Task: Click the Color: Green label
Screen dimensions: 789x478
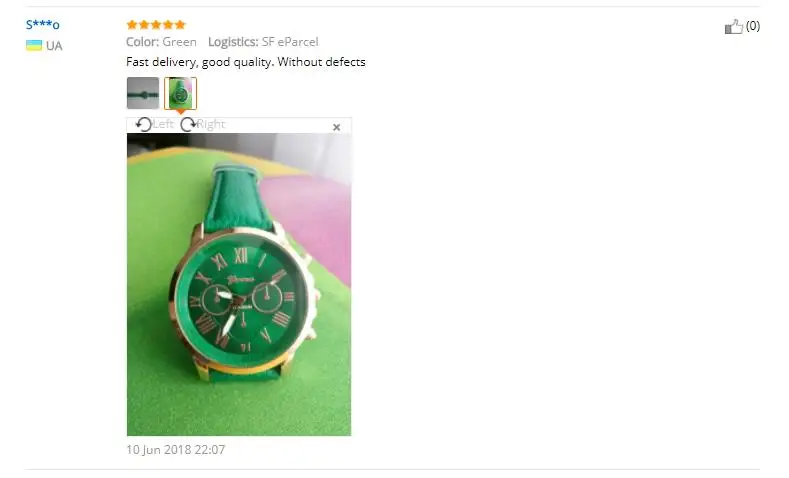Action: [161, 42]
